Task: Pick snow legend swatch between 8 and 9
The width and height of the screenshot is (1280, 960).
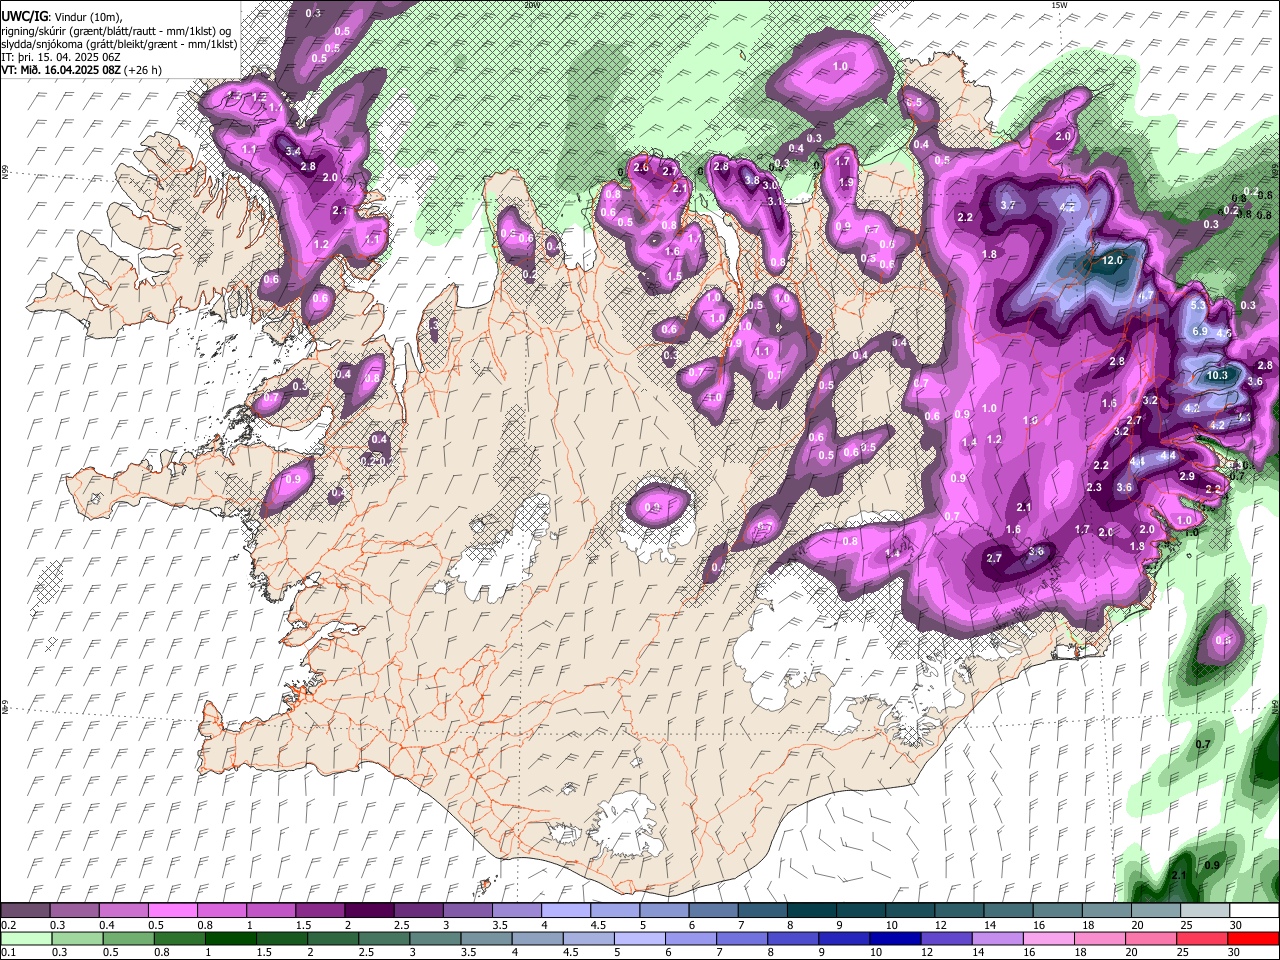Action: point(810,911)
